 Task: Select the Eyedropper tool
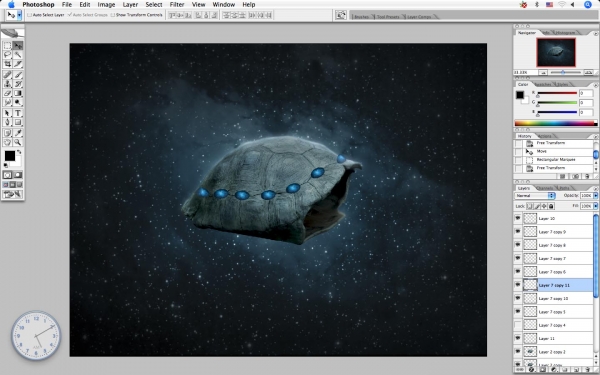tap(18, 133)
